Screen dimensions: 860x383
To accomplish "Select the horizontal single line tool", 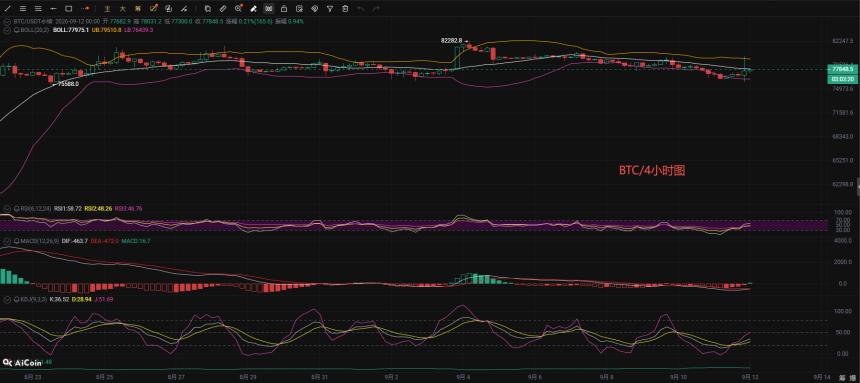I will point(53,9).
